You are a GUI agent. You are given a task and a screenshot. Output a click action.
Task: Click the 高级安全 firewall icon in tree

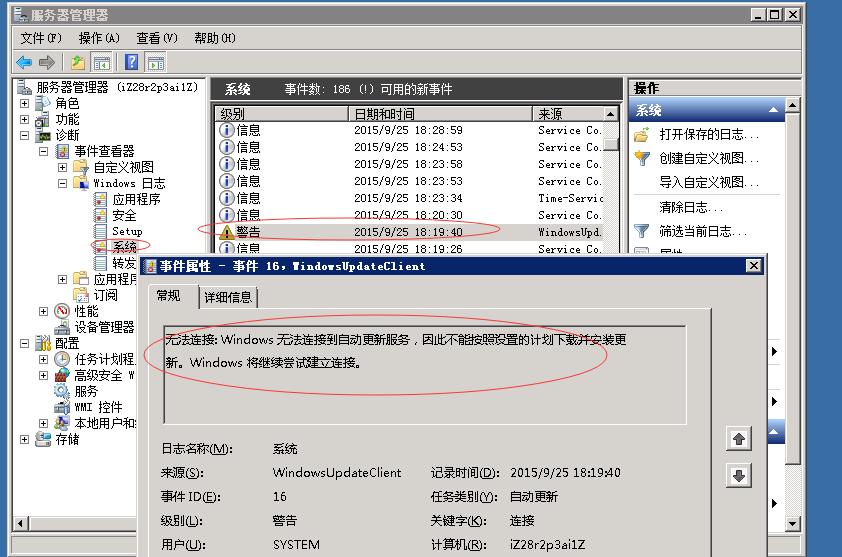click(62, 375)
